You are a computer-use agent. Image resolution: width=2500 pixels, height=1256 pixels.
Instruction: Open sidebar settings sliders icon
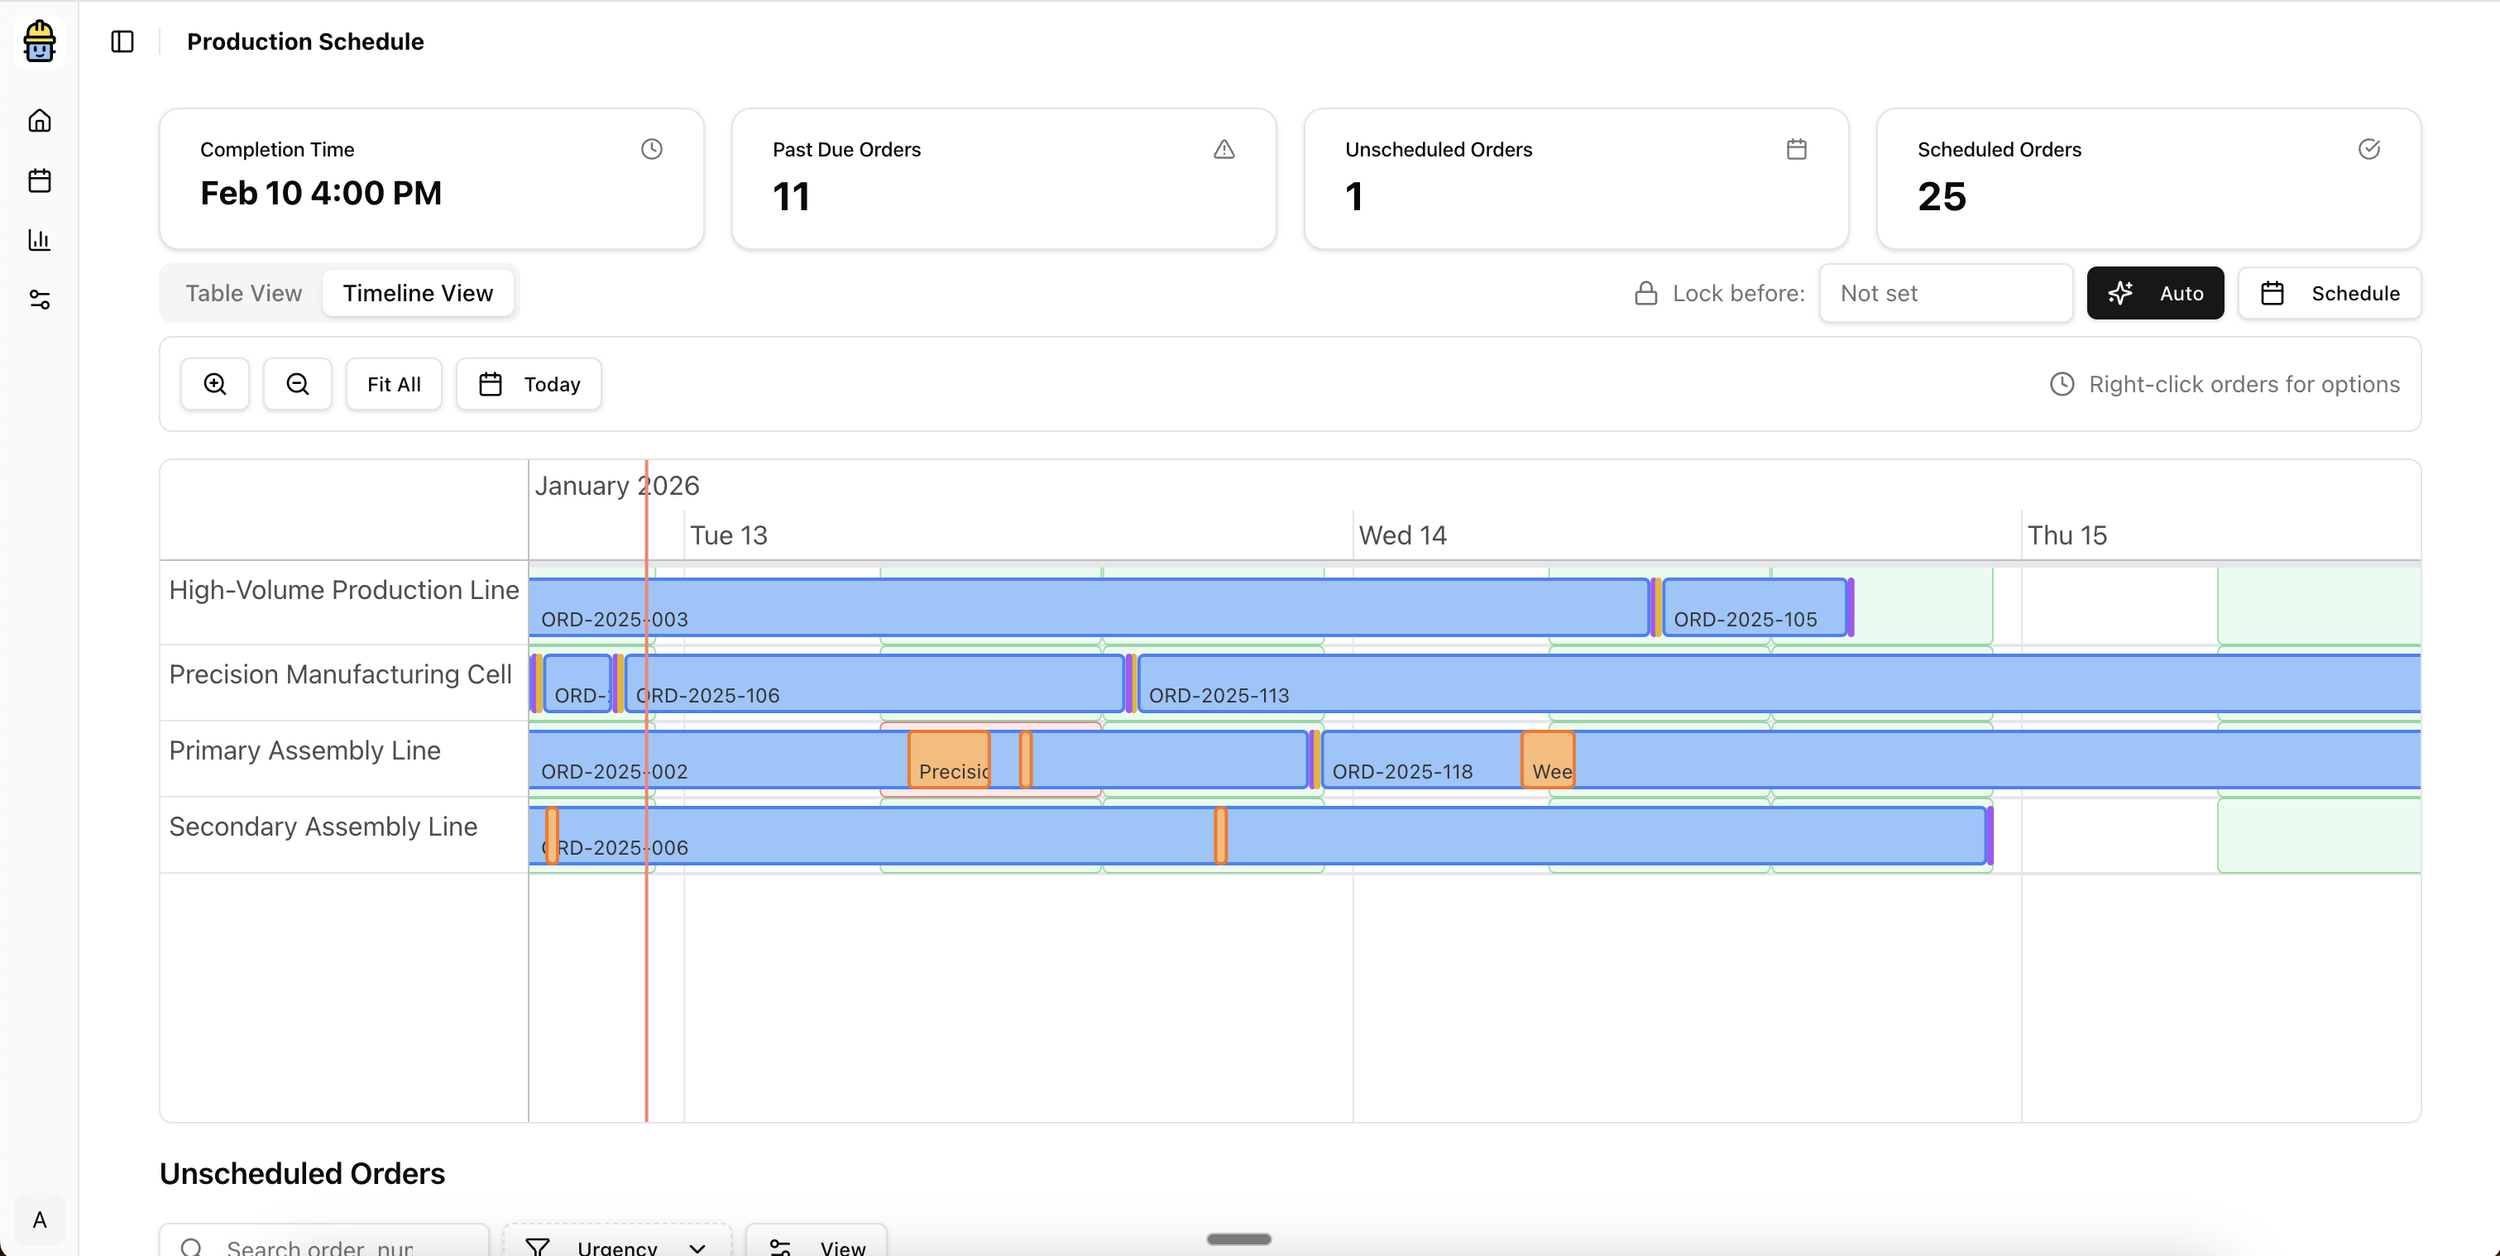pos(39,300)
